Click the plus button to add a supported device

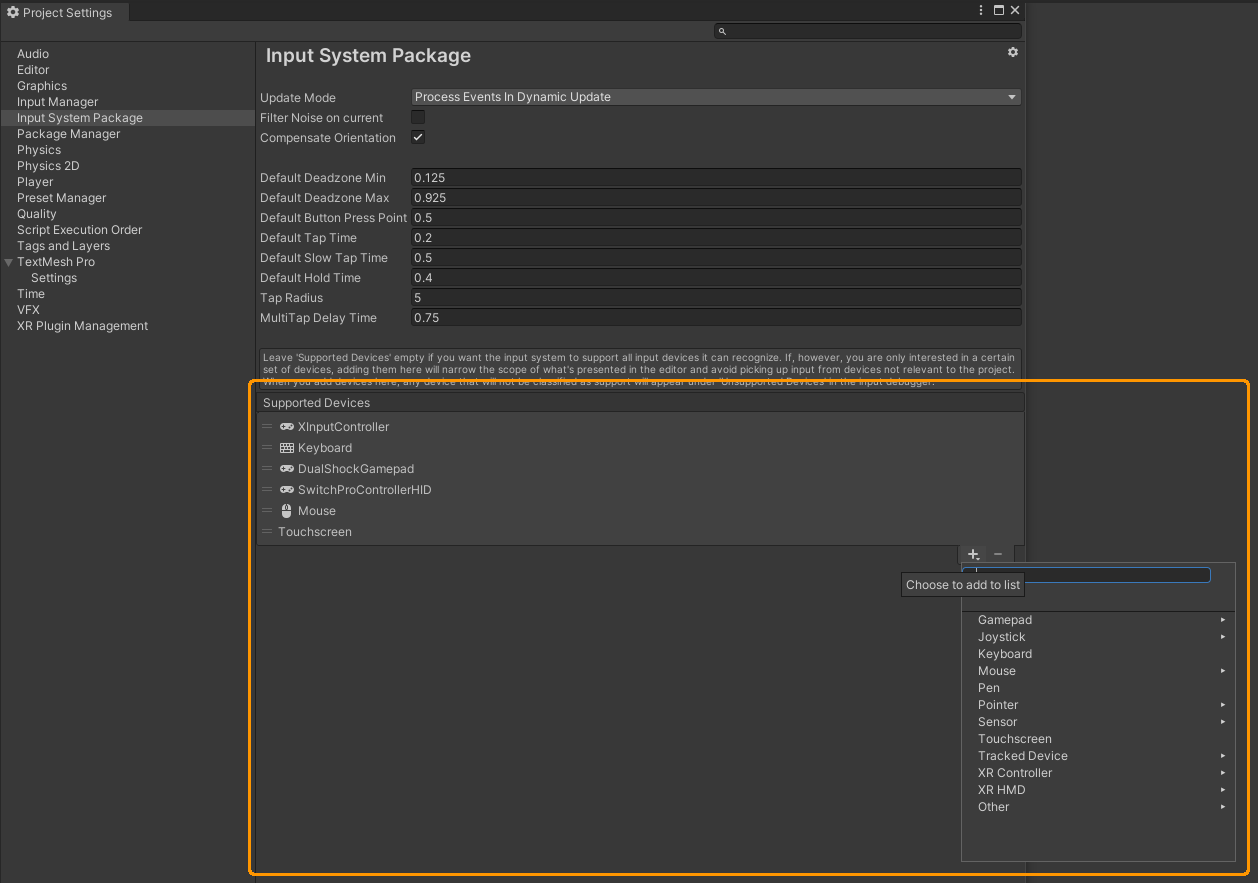972,554
